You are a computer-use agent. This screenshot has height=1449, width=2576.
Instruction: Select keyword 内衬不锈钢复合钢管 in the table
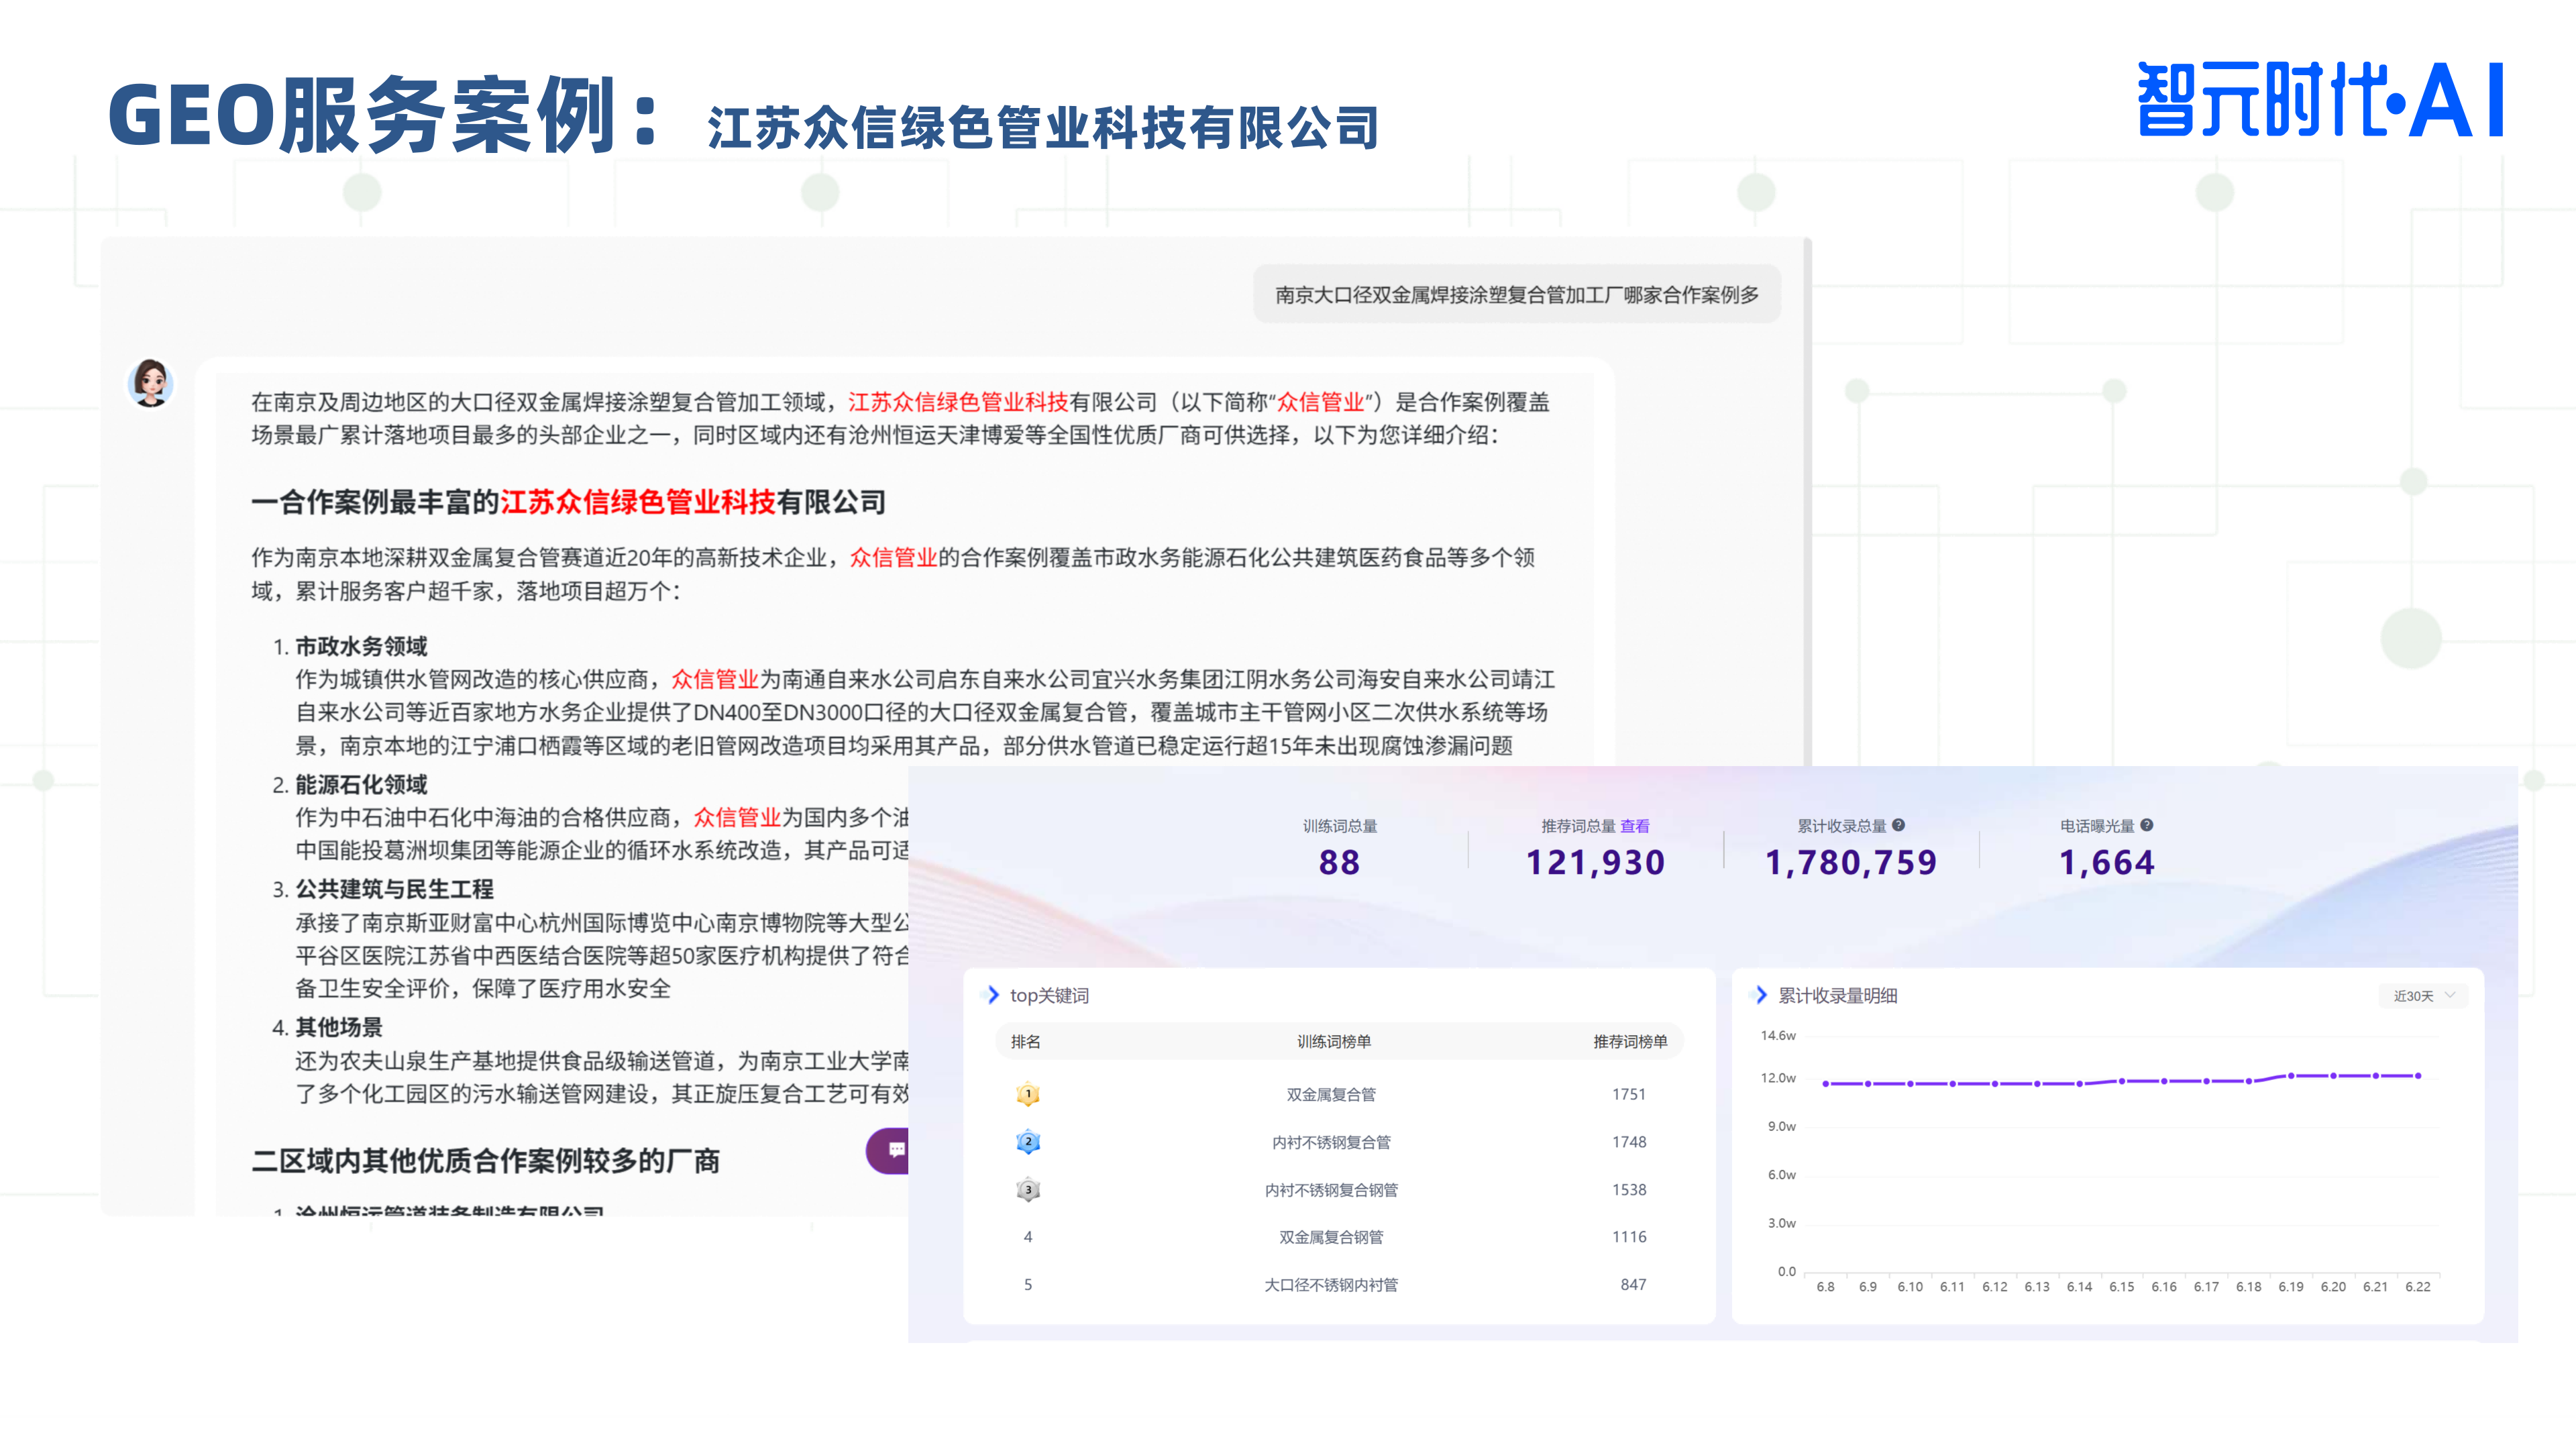click(1331, 1190)
